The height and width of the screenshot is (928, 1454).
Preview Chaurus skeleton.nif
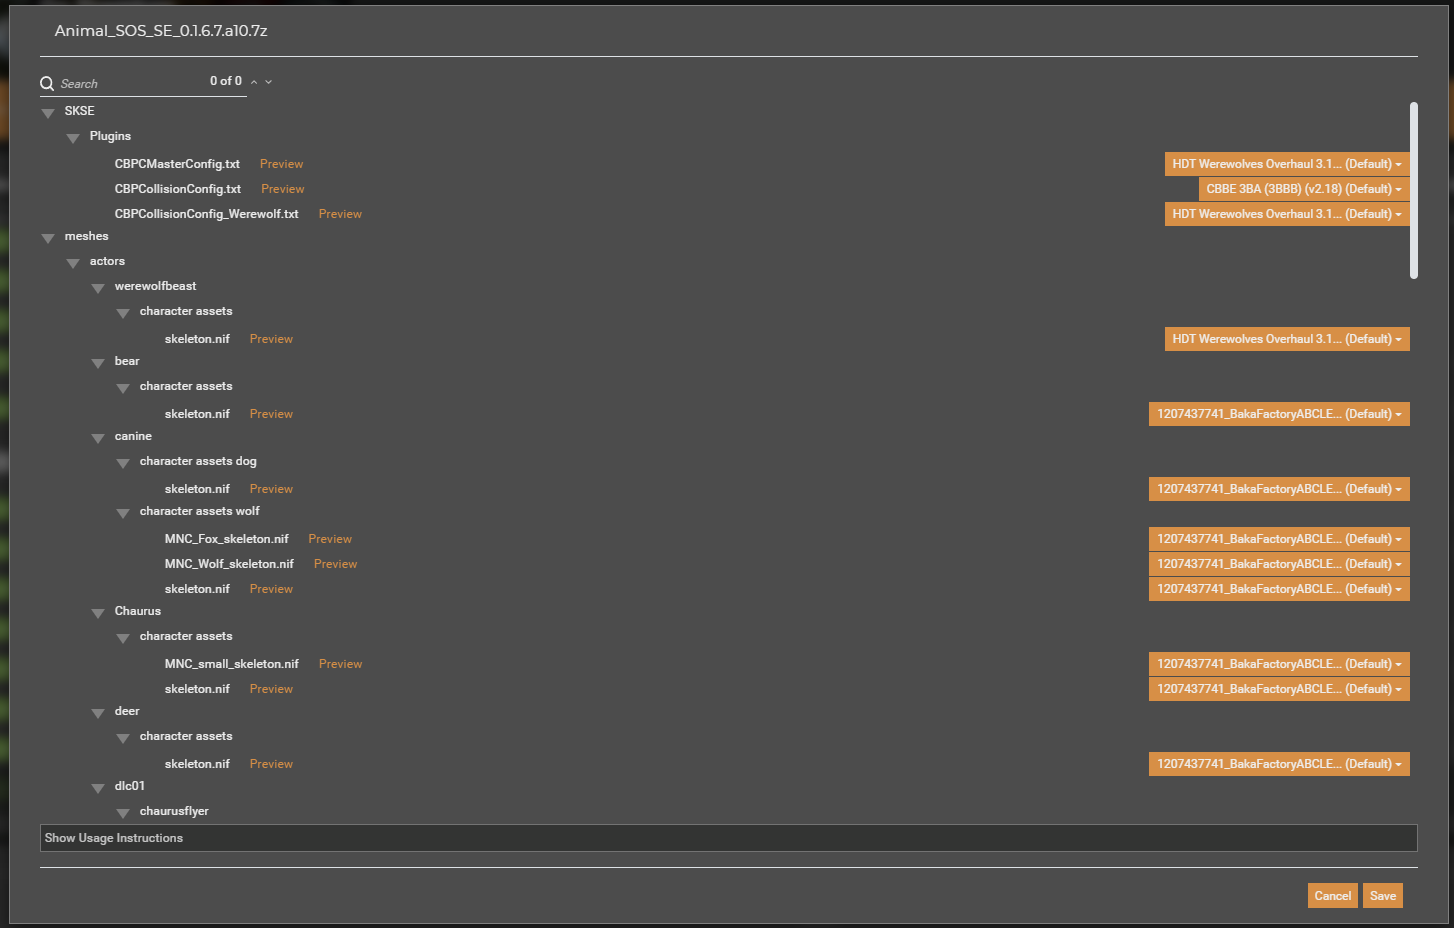pos(271,689)
